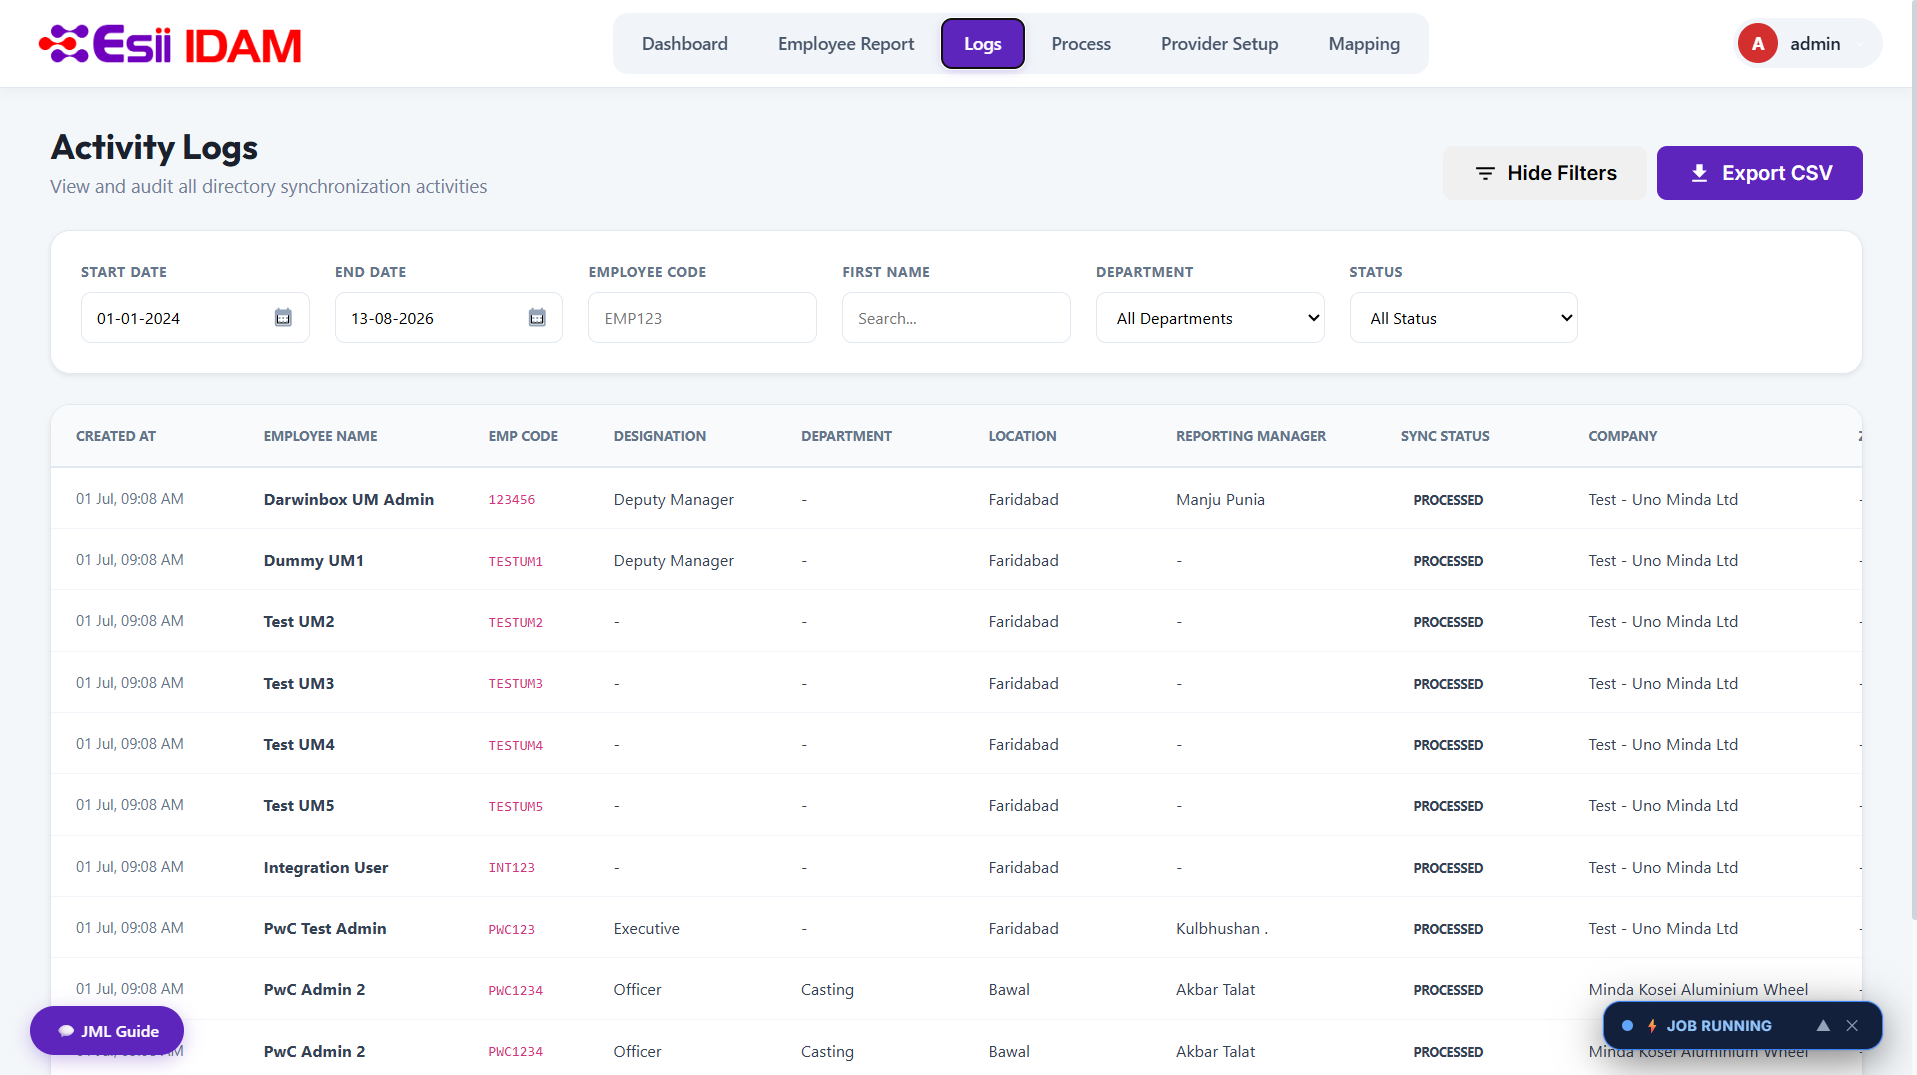Viewport: 1917px width, 1075px height.
Task: Open the End Date calendar picker icon
Action: [537, 317]
